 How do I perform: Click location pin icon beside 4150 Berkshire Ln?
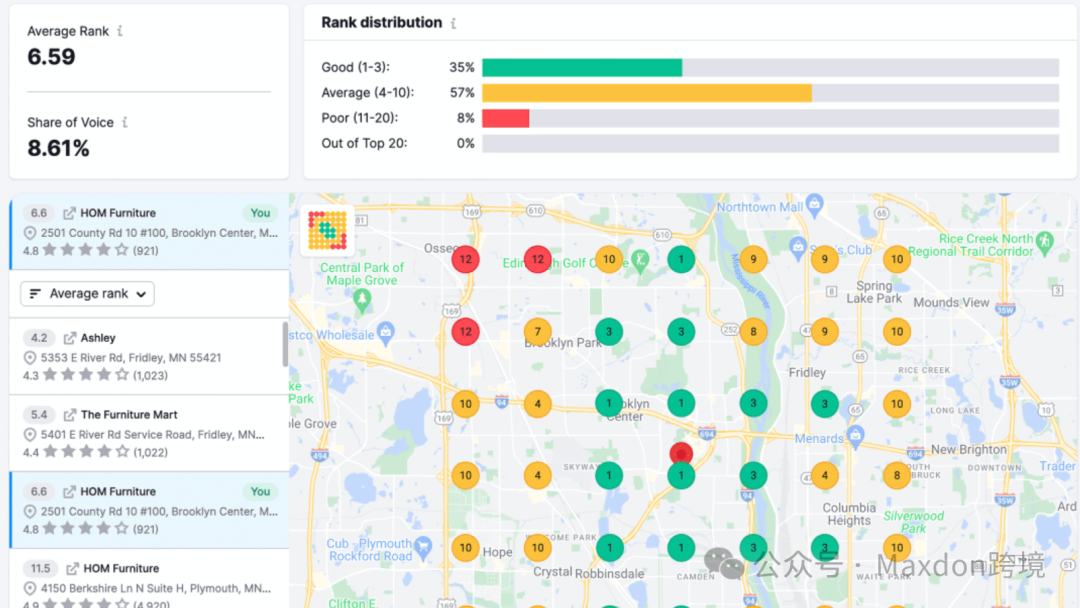pos(30,589)
